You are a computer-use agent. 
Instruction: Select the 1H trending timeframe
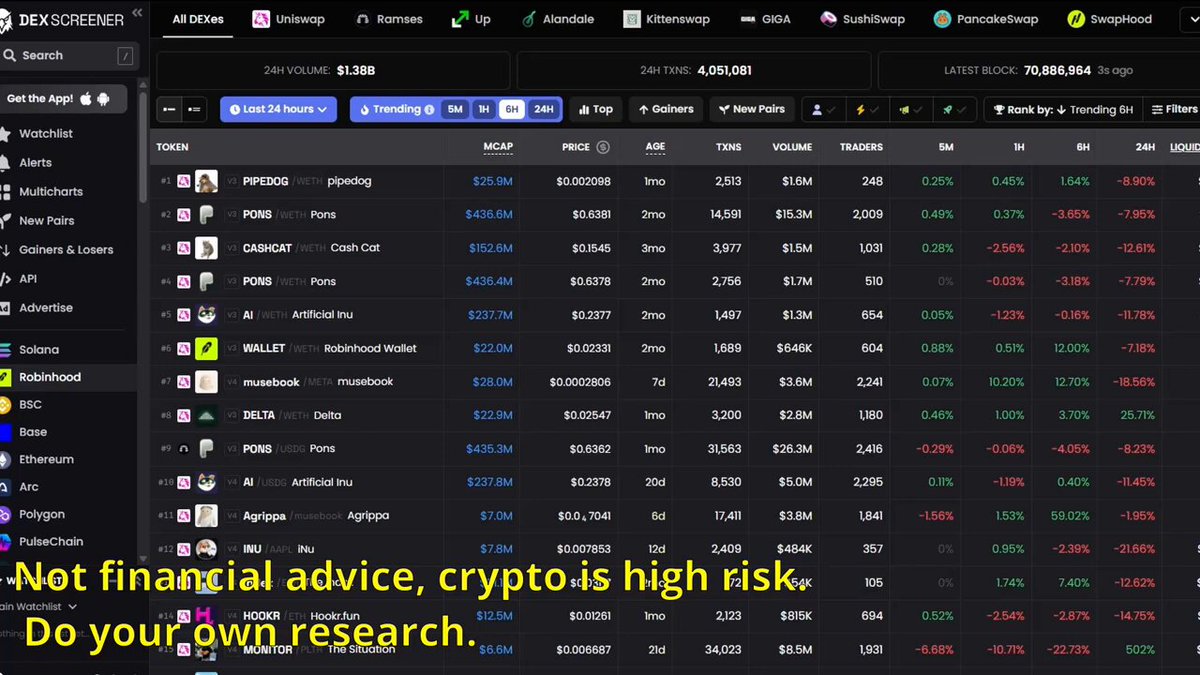(x=483, y=109)
